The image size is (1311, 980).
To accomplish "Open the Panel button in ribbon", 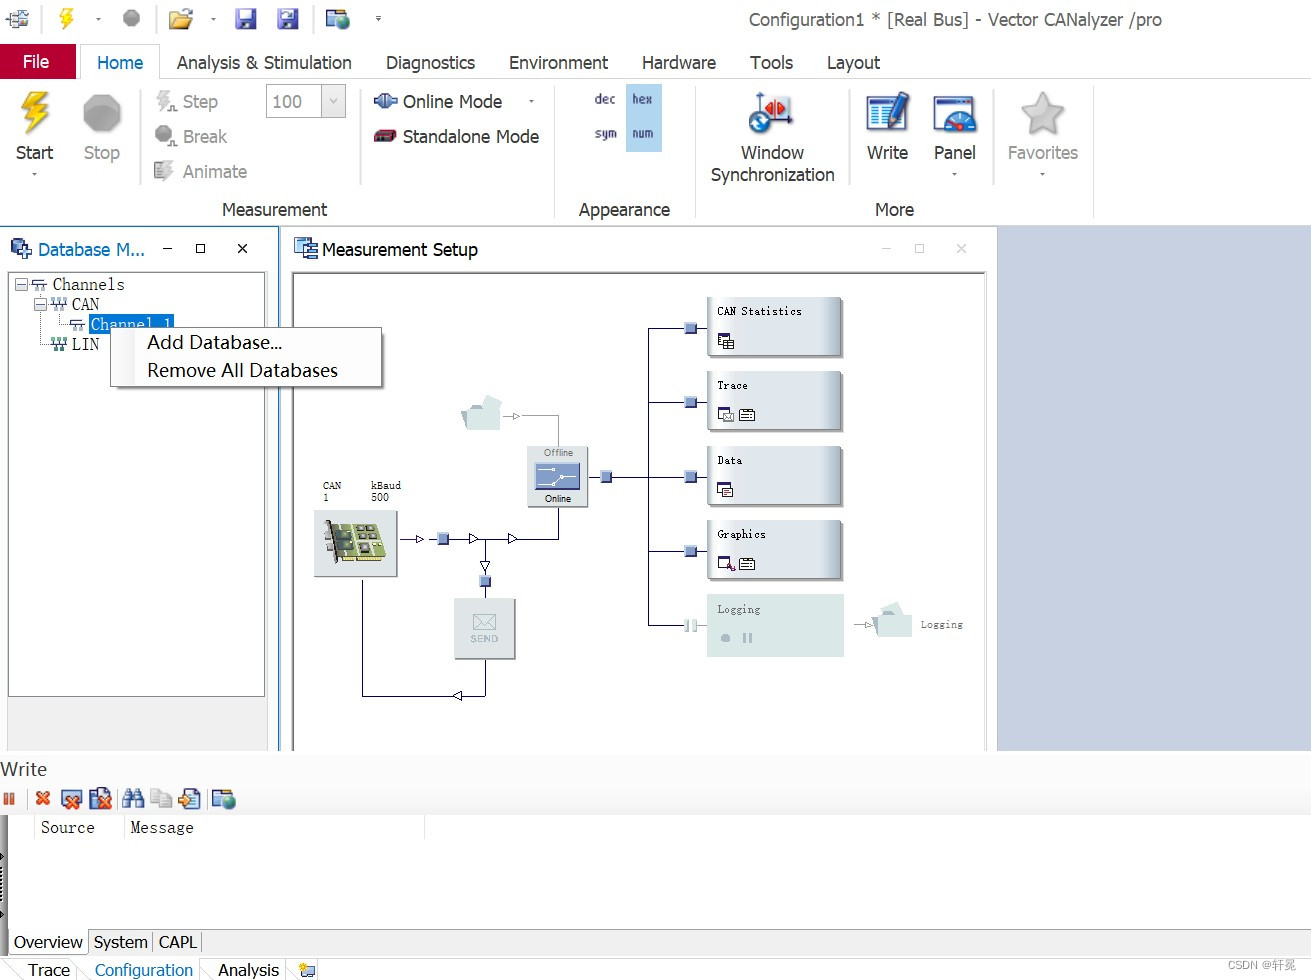I will coord(954,127).
